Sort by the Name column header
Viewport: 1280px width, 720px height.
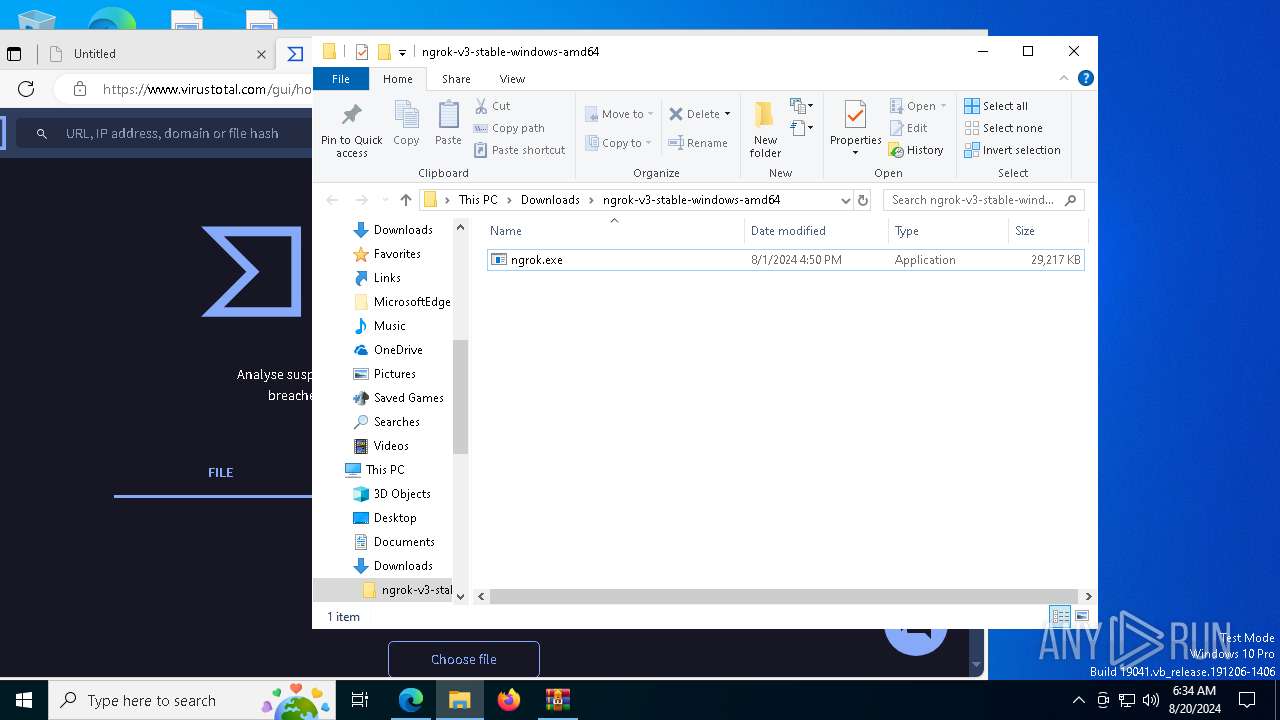click(615, 231)
